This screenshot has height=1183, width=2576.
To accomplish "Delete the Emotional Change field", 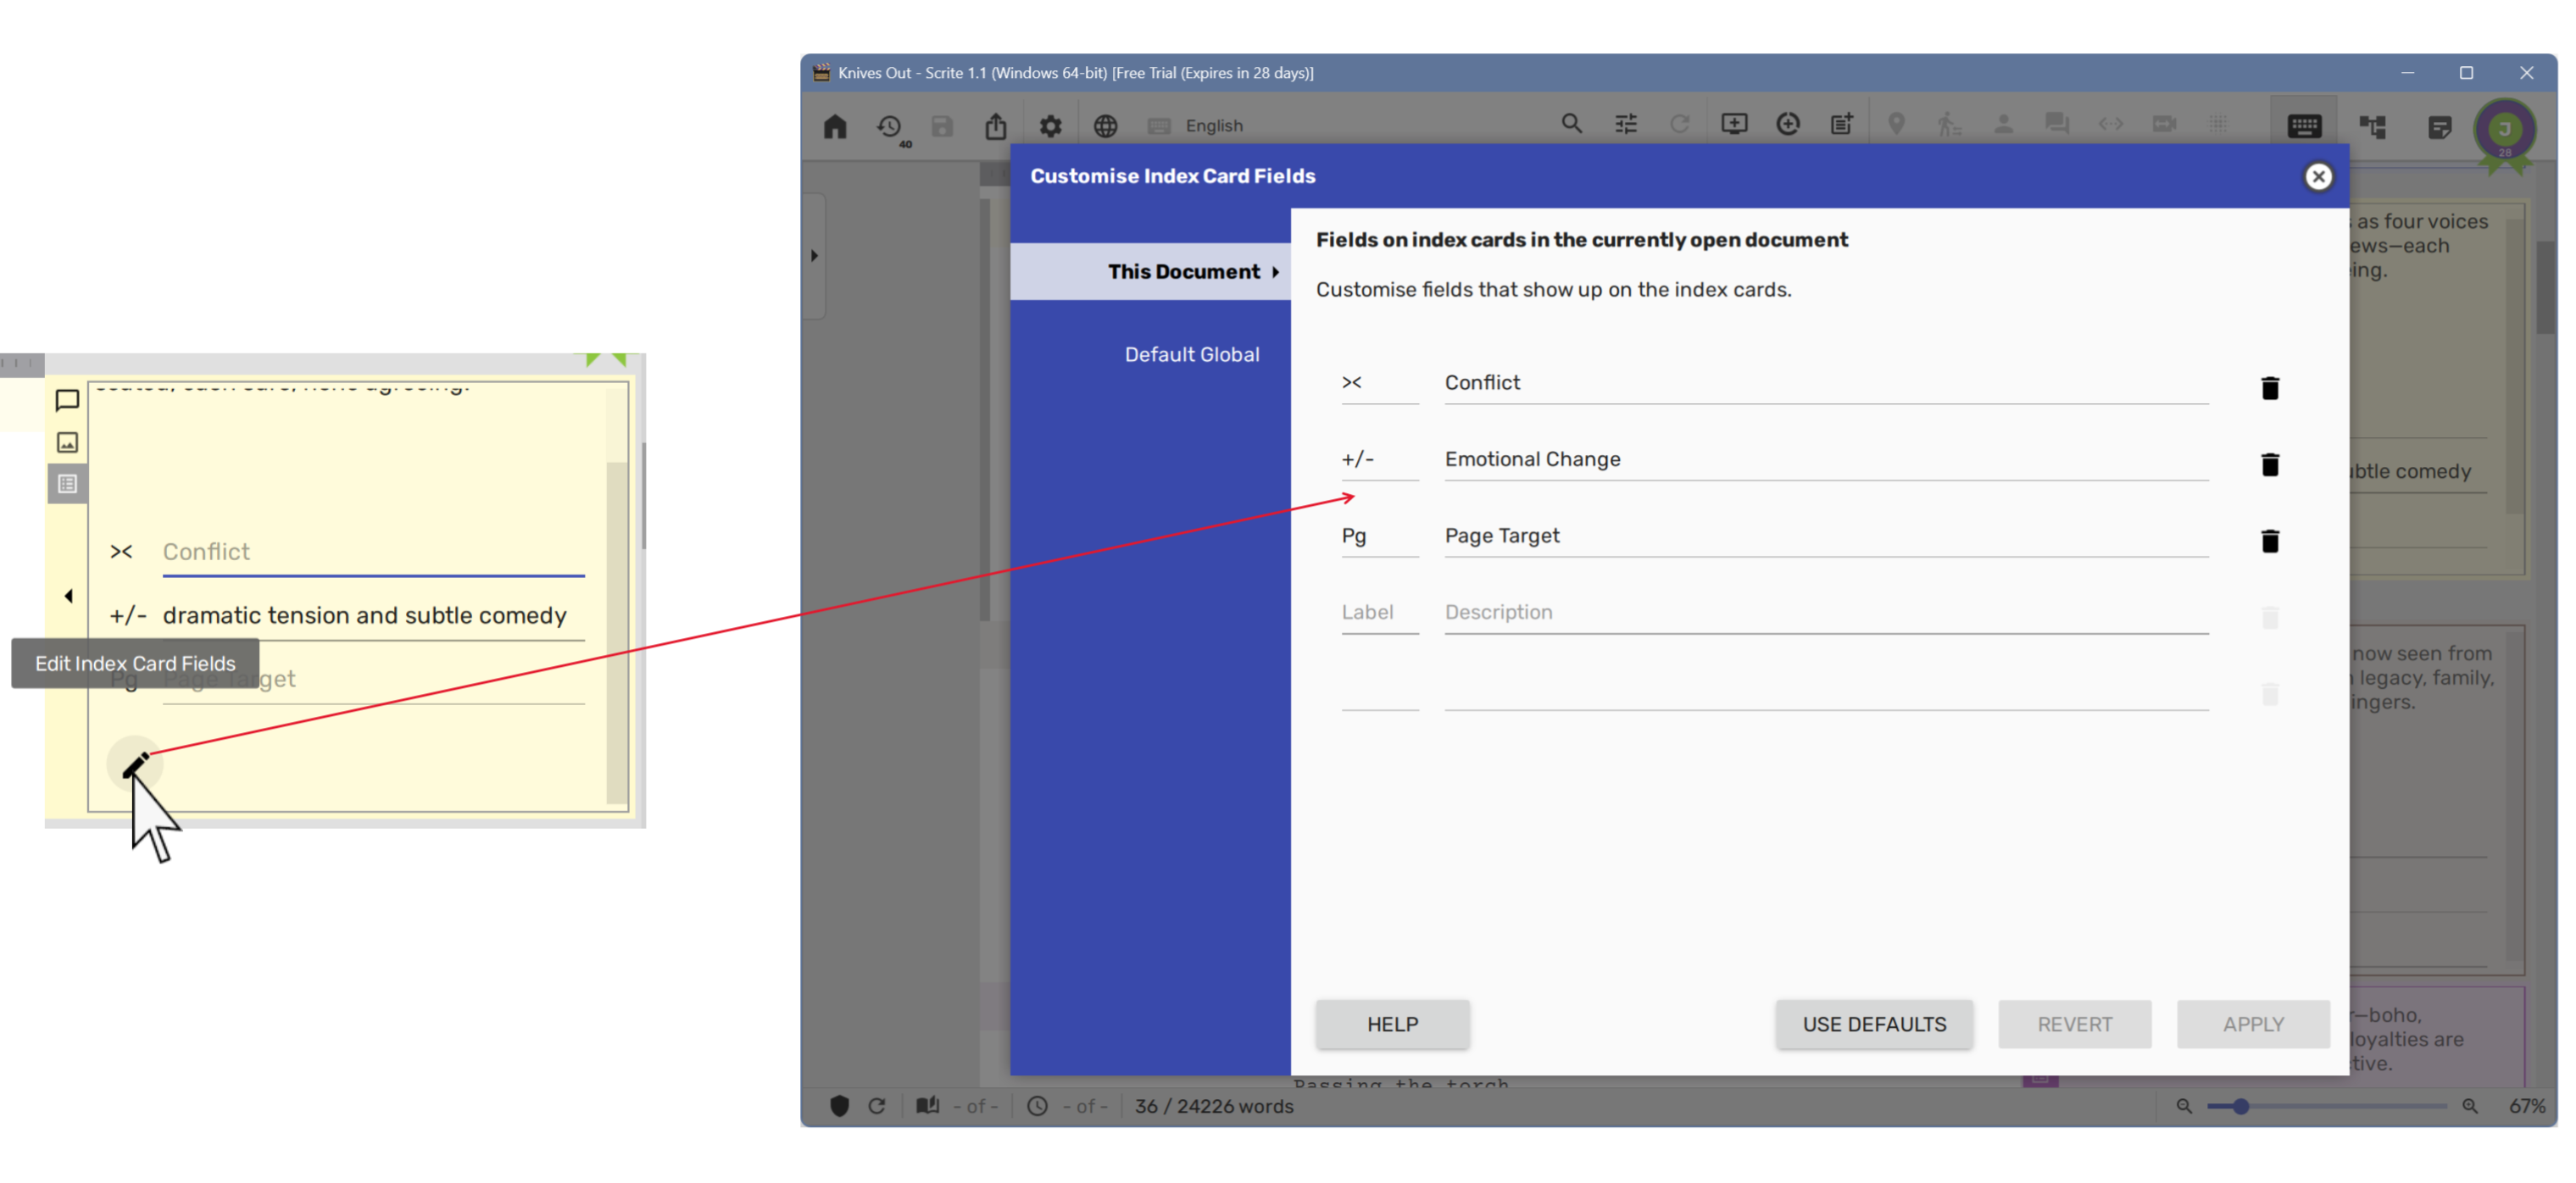I will tap(2269, 464).
